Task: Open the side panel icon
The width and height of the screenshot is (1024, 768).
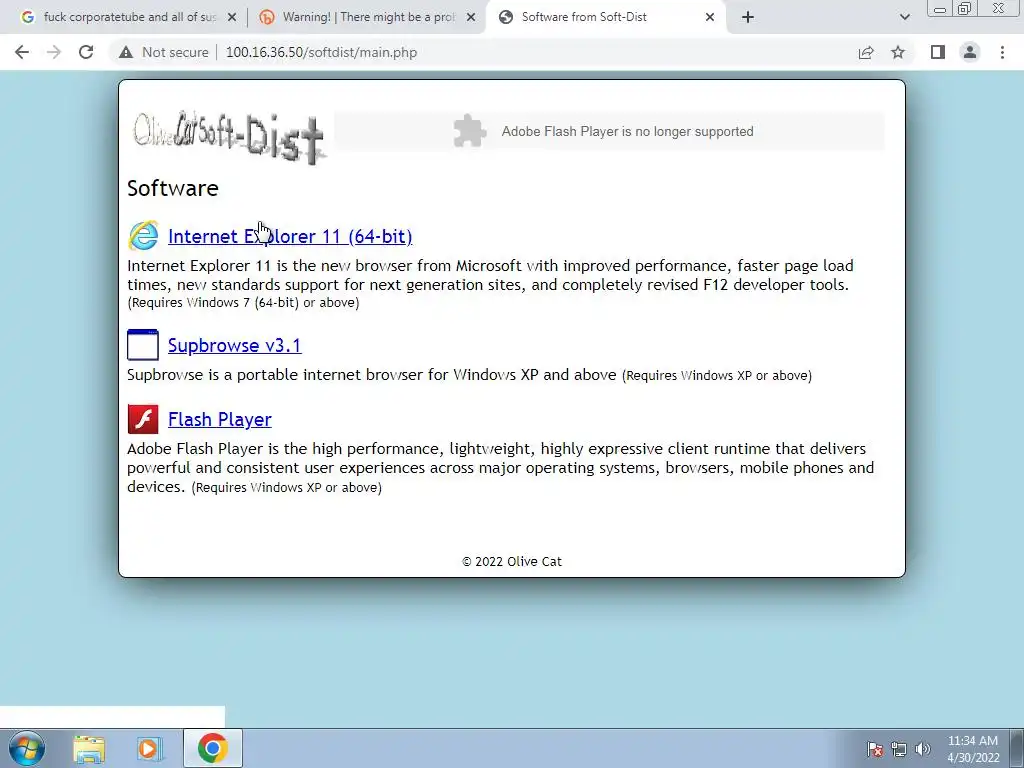Action: point(938,52)
